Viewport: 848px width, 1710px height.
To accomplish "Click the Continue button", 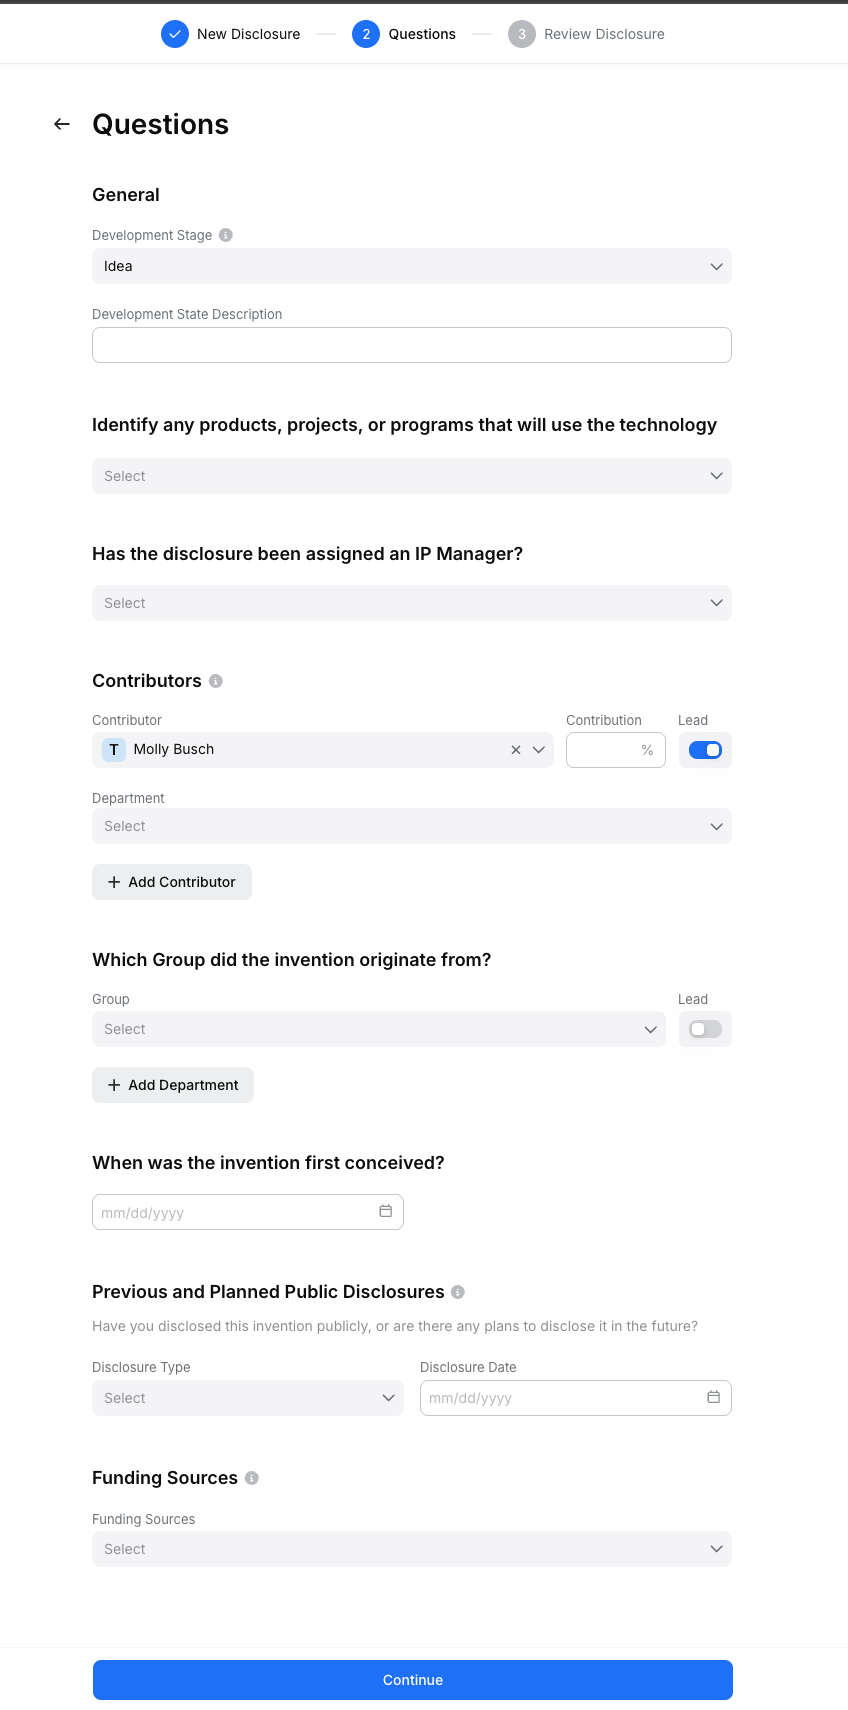I will (x=413, y=1680).
